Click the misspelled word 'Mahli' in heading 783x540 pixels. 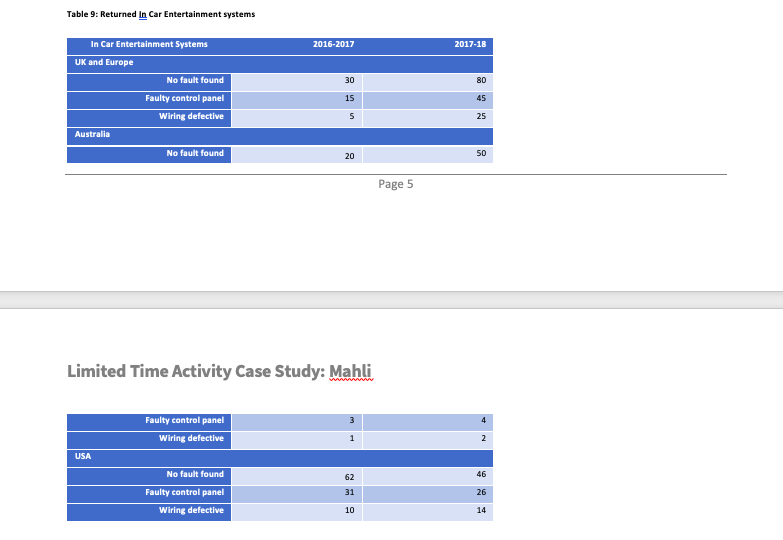tap(350, 372)
